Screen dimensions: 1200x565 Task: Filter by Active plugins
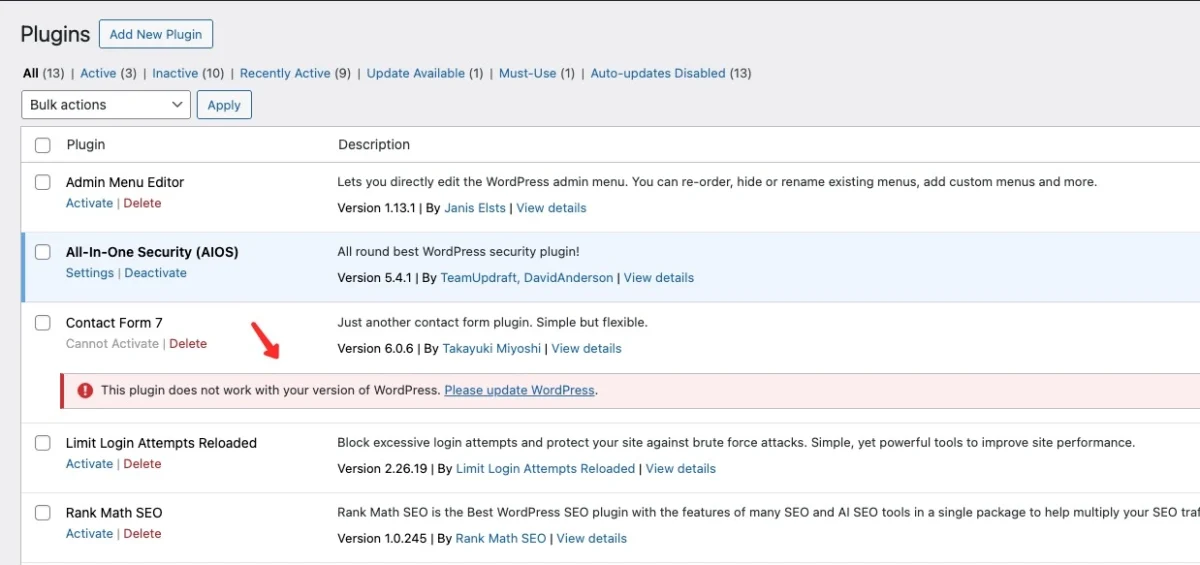[x=98, y=73]
